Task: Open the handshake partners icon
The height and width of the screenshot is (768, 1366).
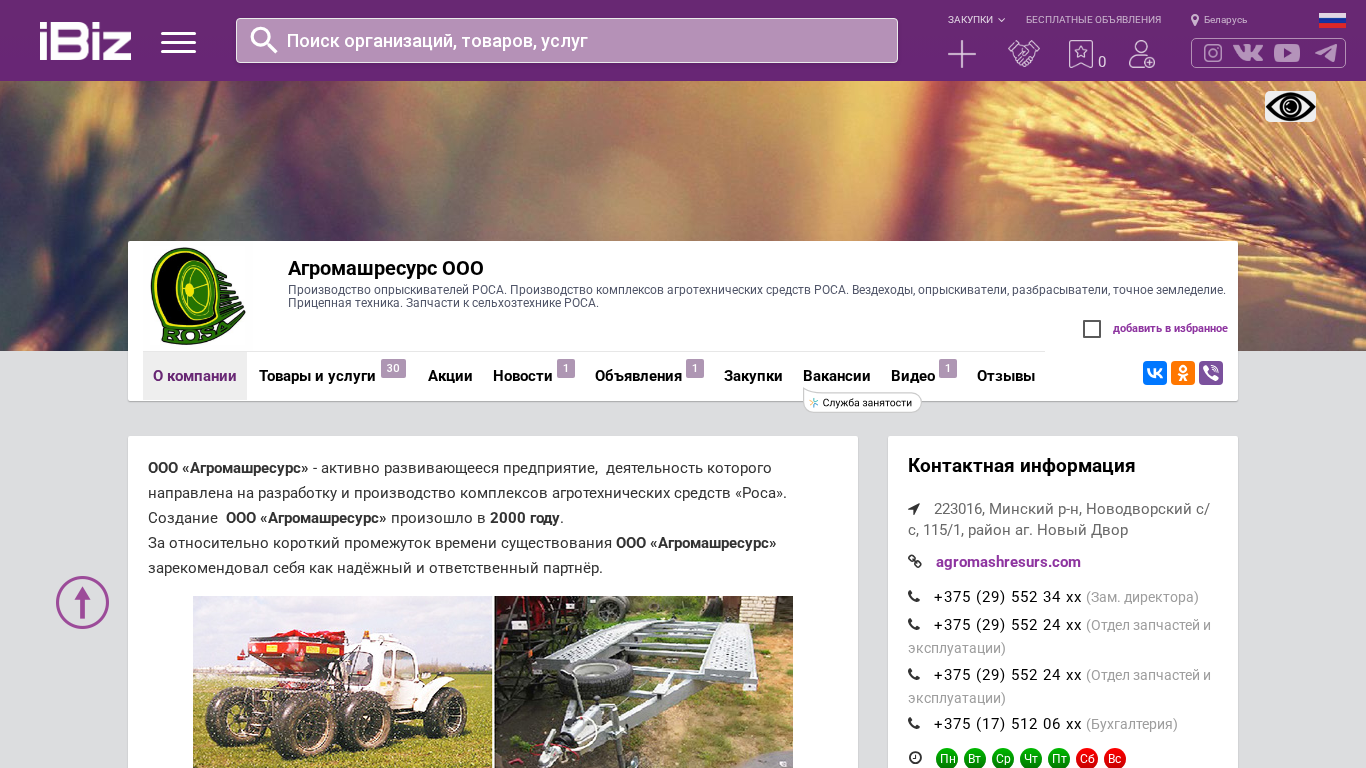Action: click(1023, 54)
